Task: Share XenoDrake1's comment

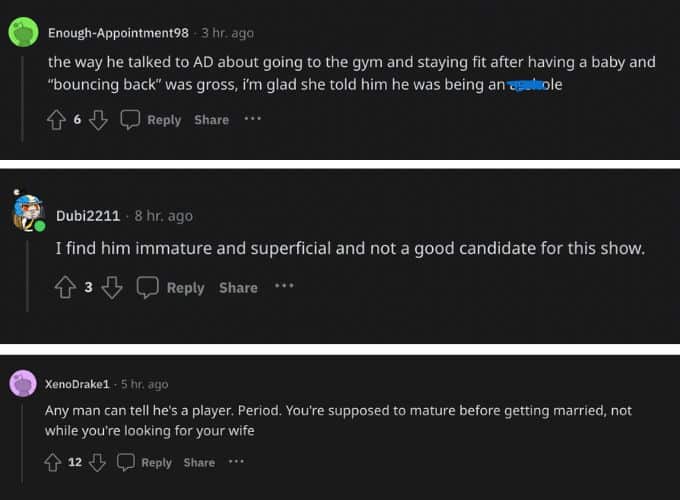Action: point(199,462)
